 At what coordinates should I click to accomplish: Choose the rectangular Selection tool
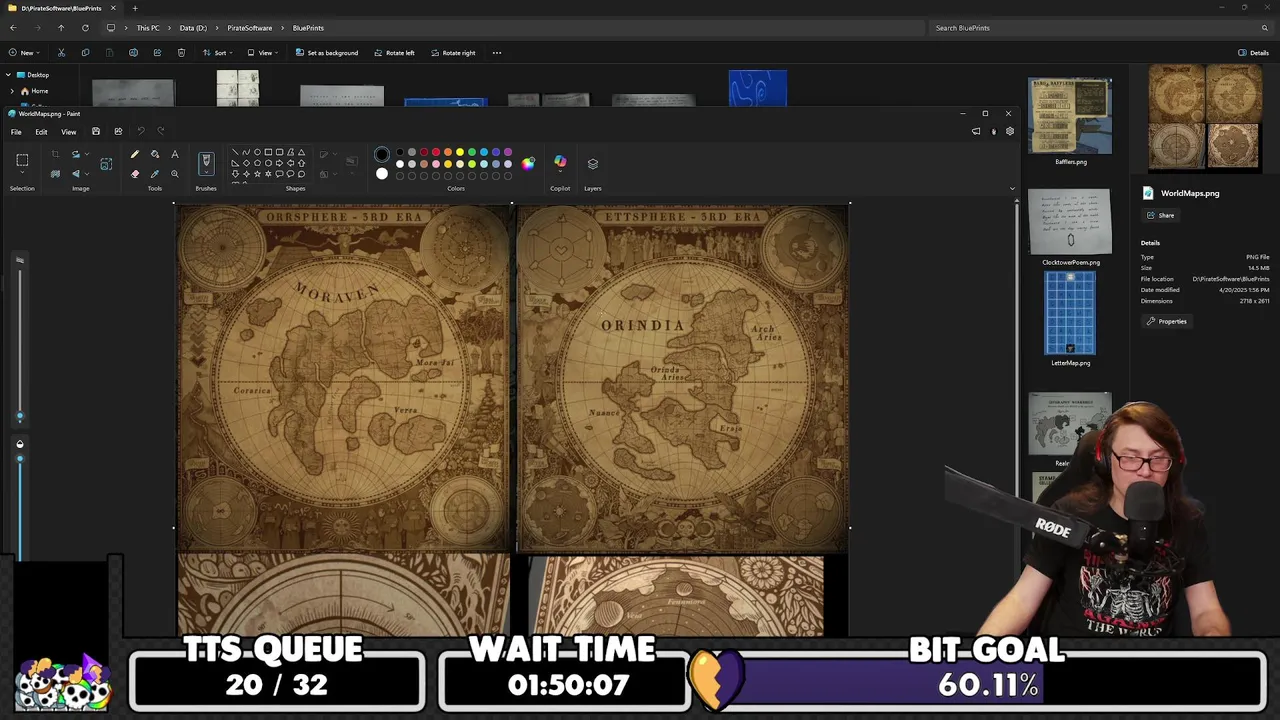tap(22, 160)
